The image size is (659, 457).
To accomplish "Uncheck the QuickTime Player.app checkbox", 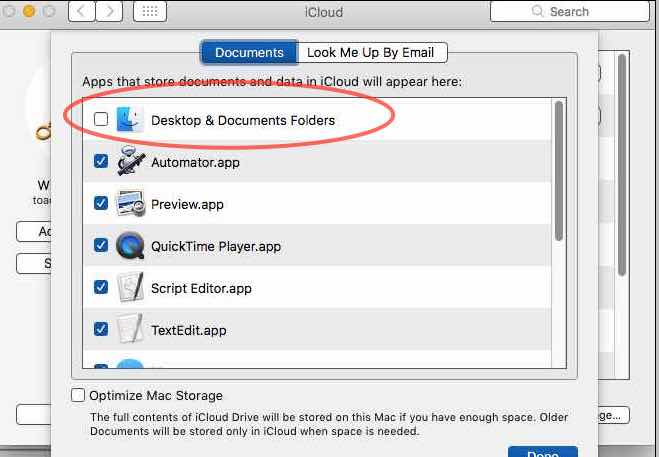I will click(x=101, y=245).
